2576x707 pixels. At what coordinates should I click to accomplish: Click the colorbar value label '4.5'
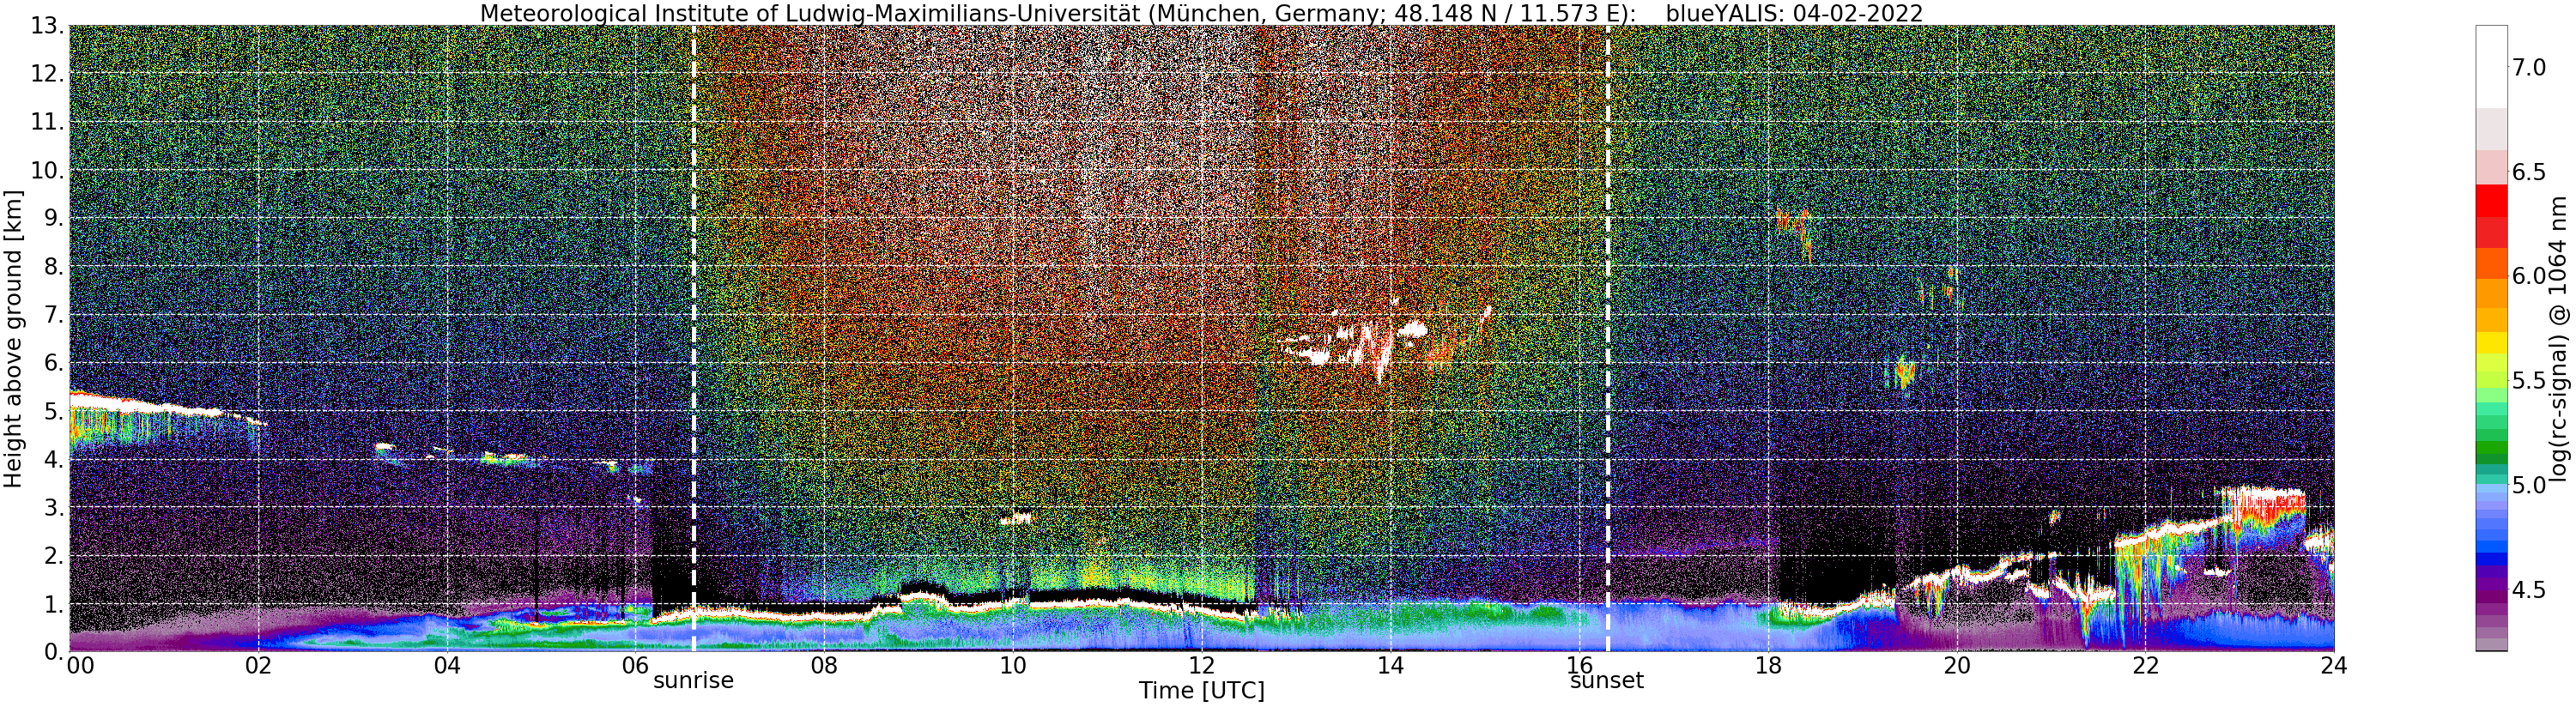[2529, 590]
